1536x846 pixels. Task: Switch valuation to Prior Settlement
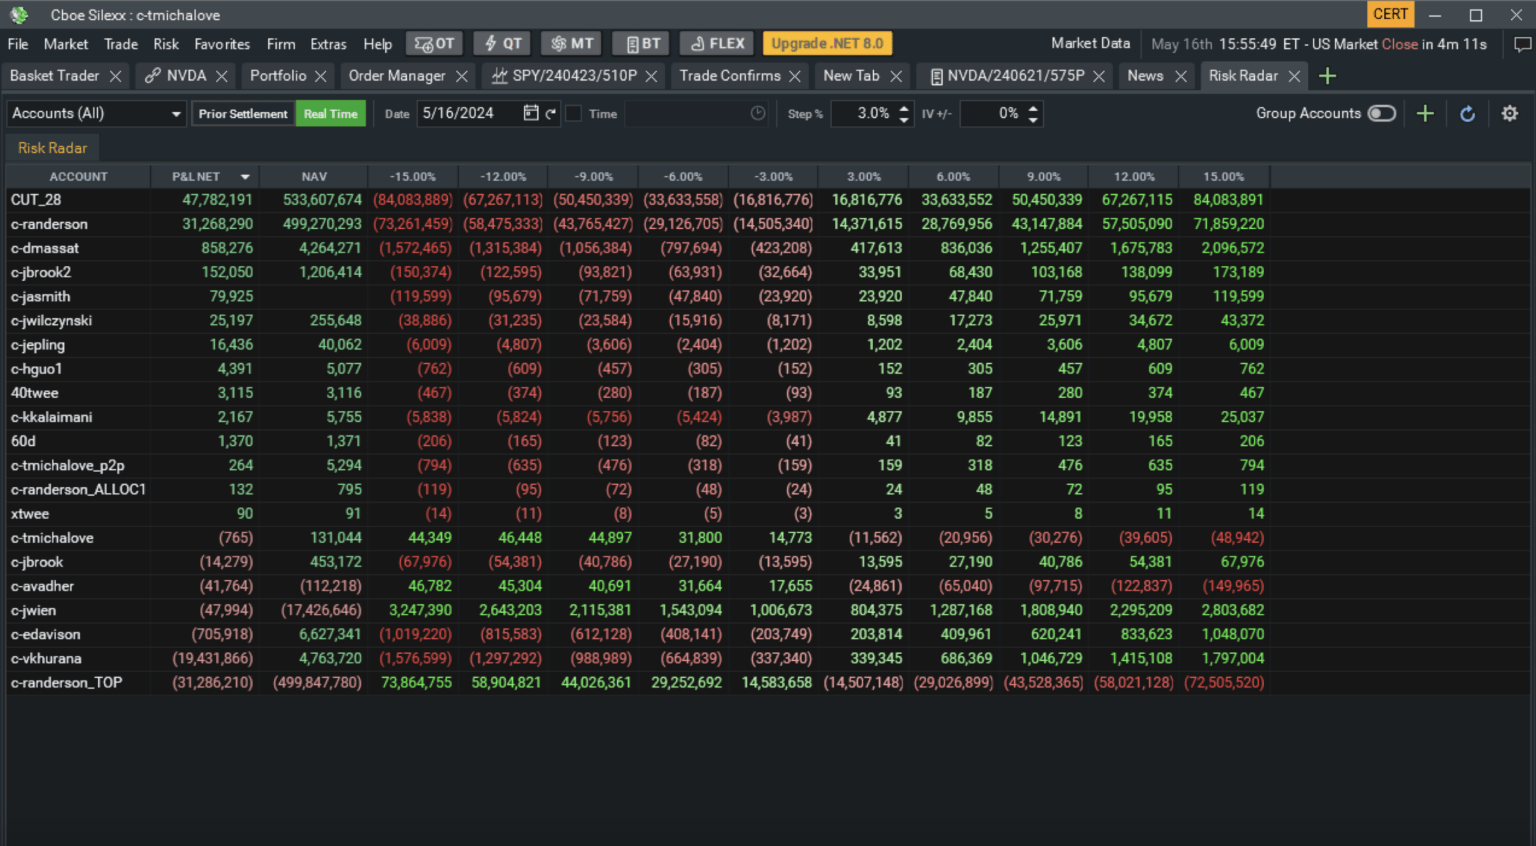pos(243,113)
